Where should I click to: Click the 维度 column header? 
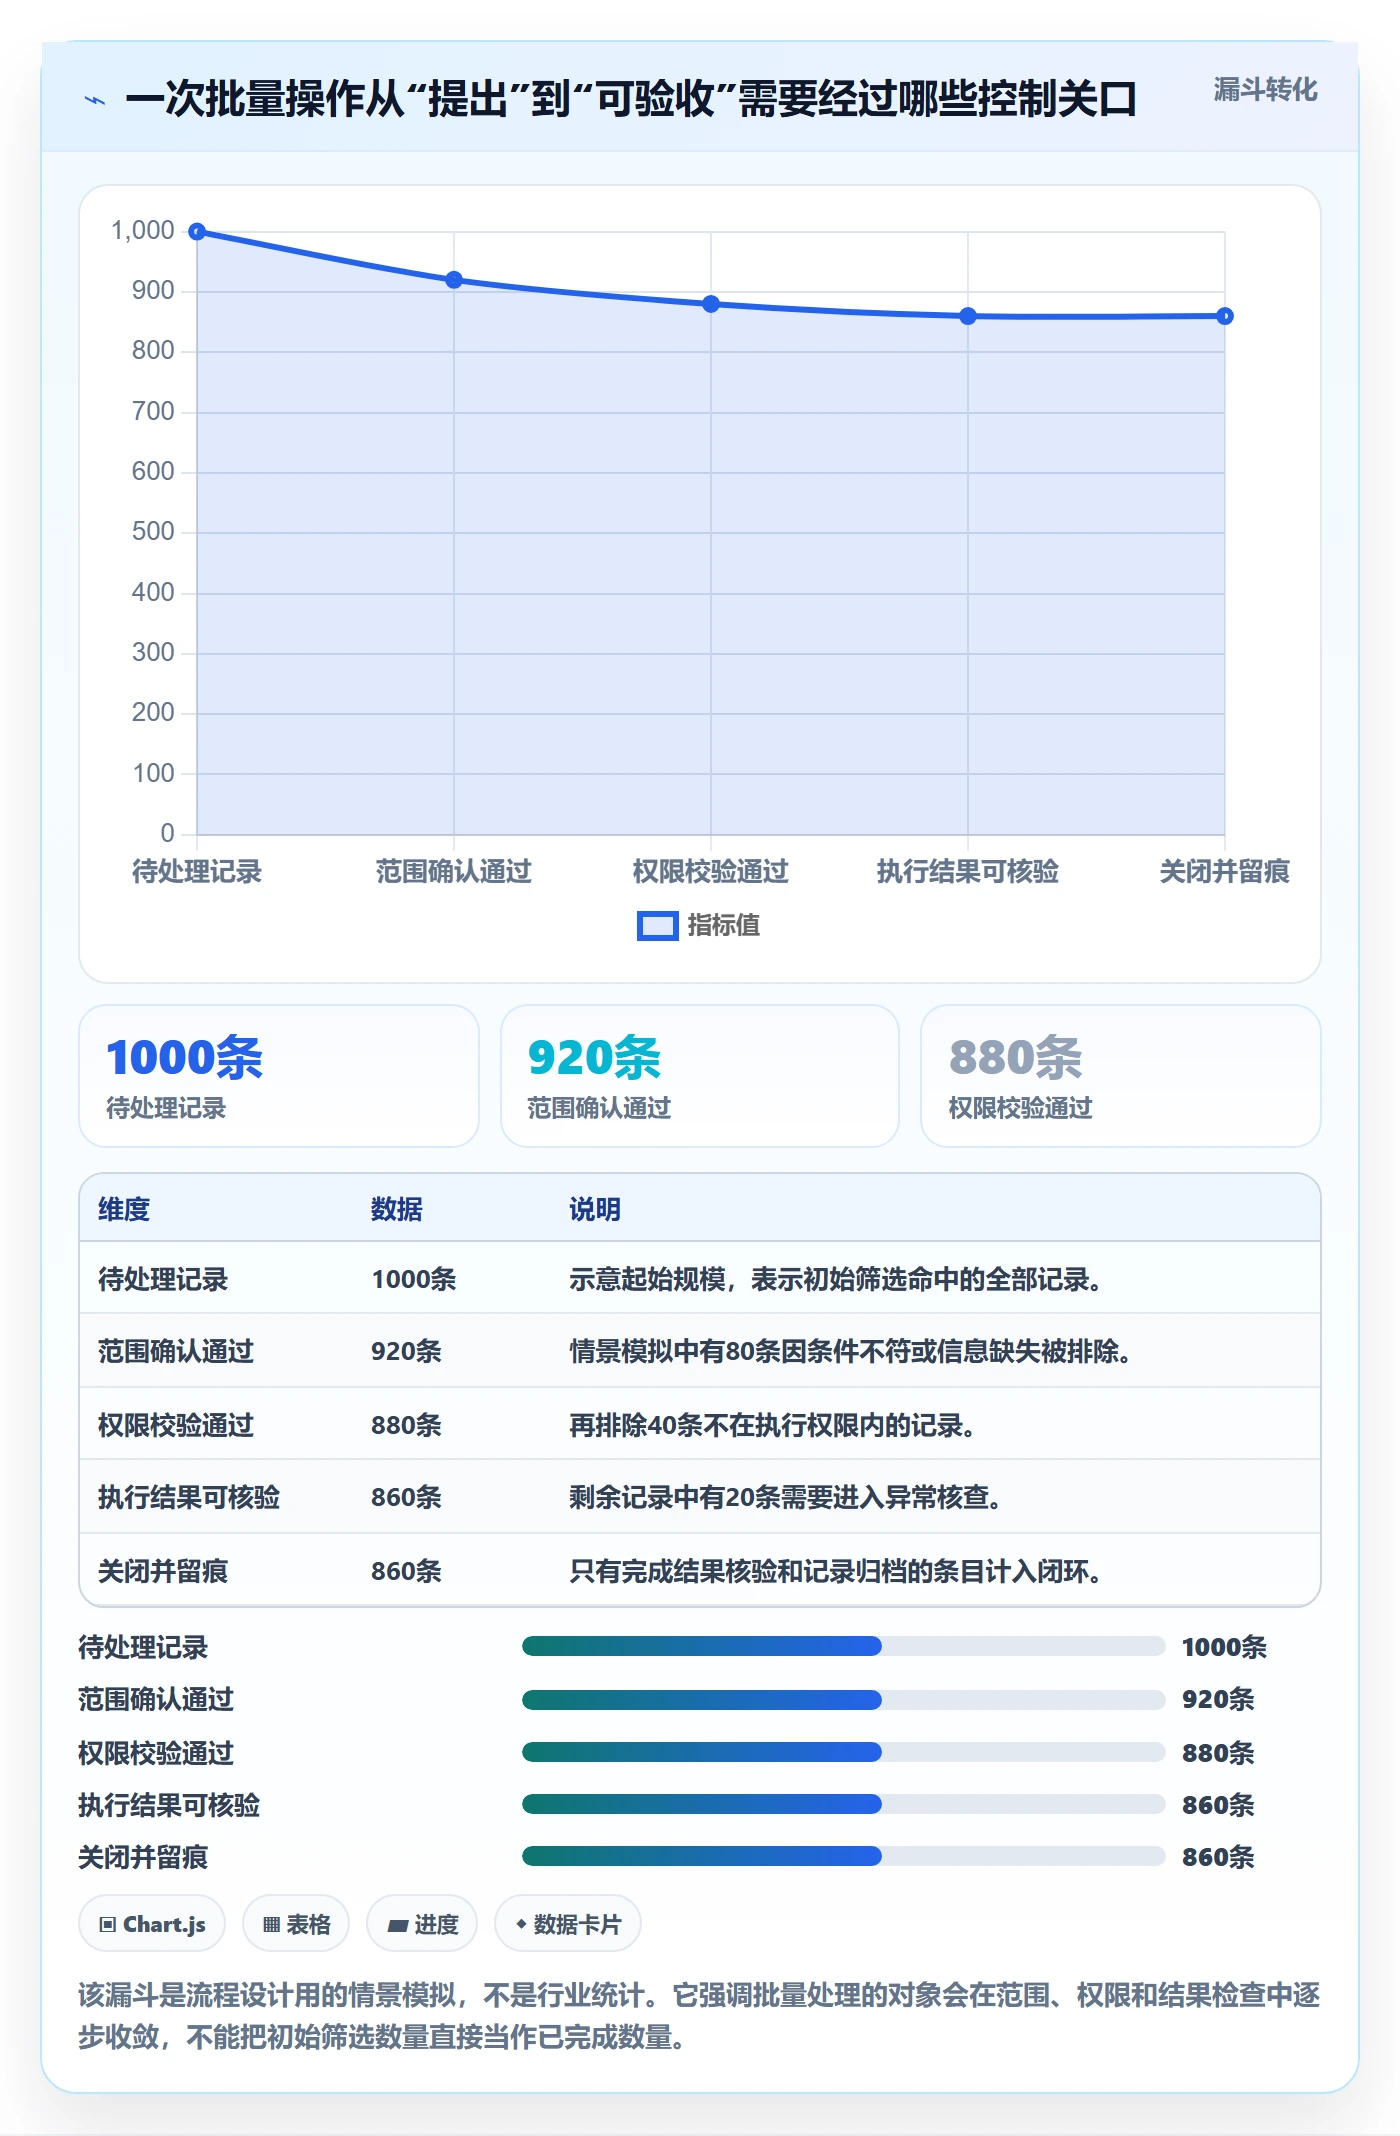coord(124,1209)
